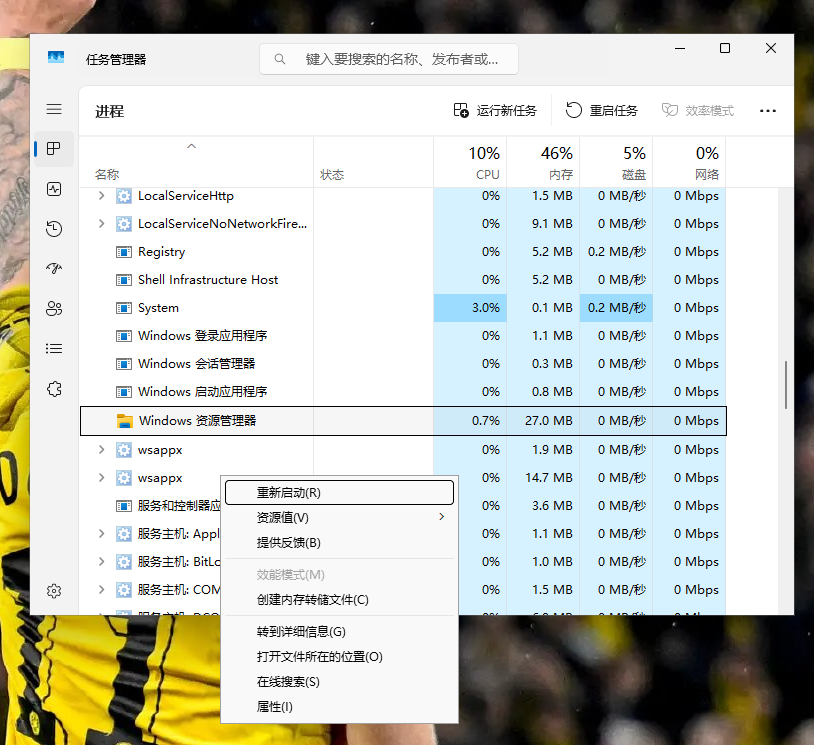Select 打开文件所在的位置(O) menu entry
This screenshot has width=814, height=745.
[x=340, y=657]
